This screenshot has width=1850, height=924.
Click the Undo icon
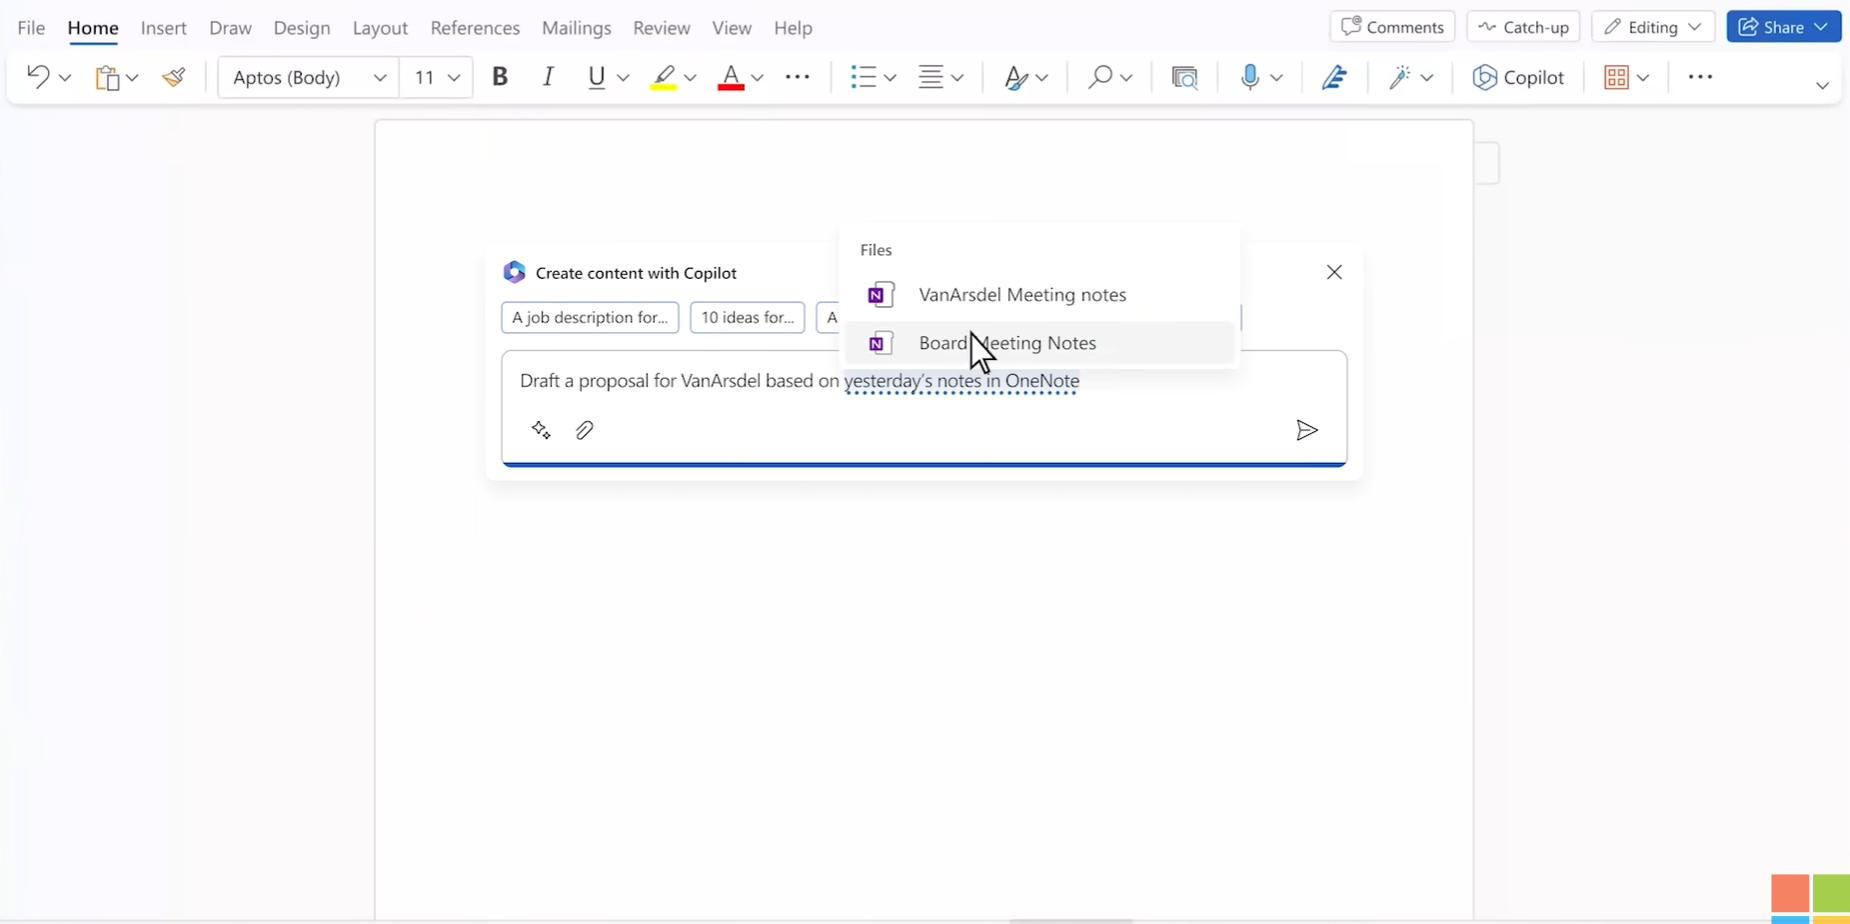(x=38, y=77)
